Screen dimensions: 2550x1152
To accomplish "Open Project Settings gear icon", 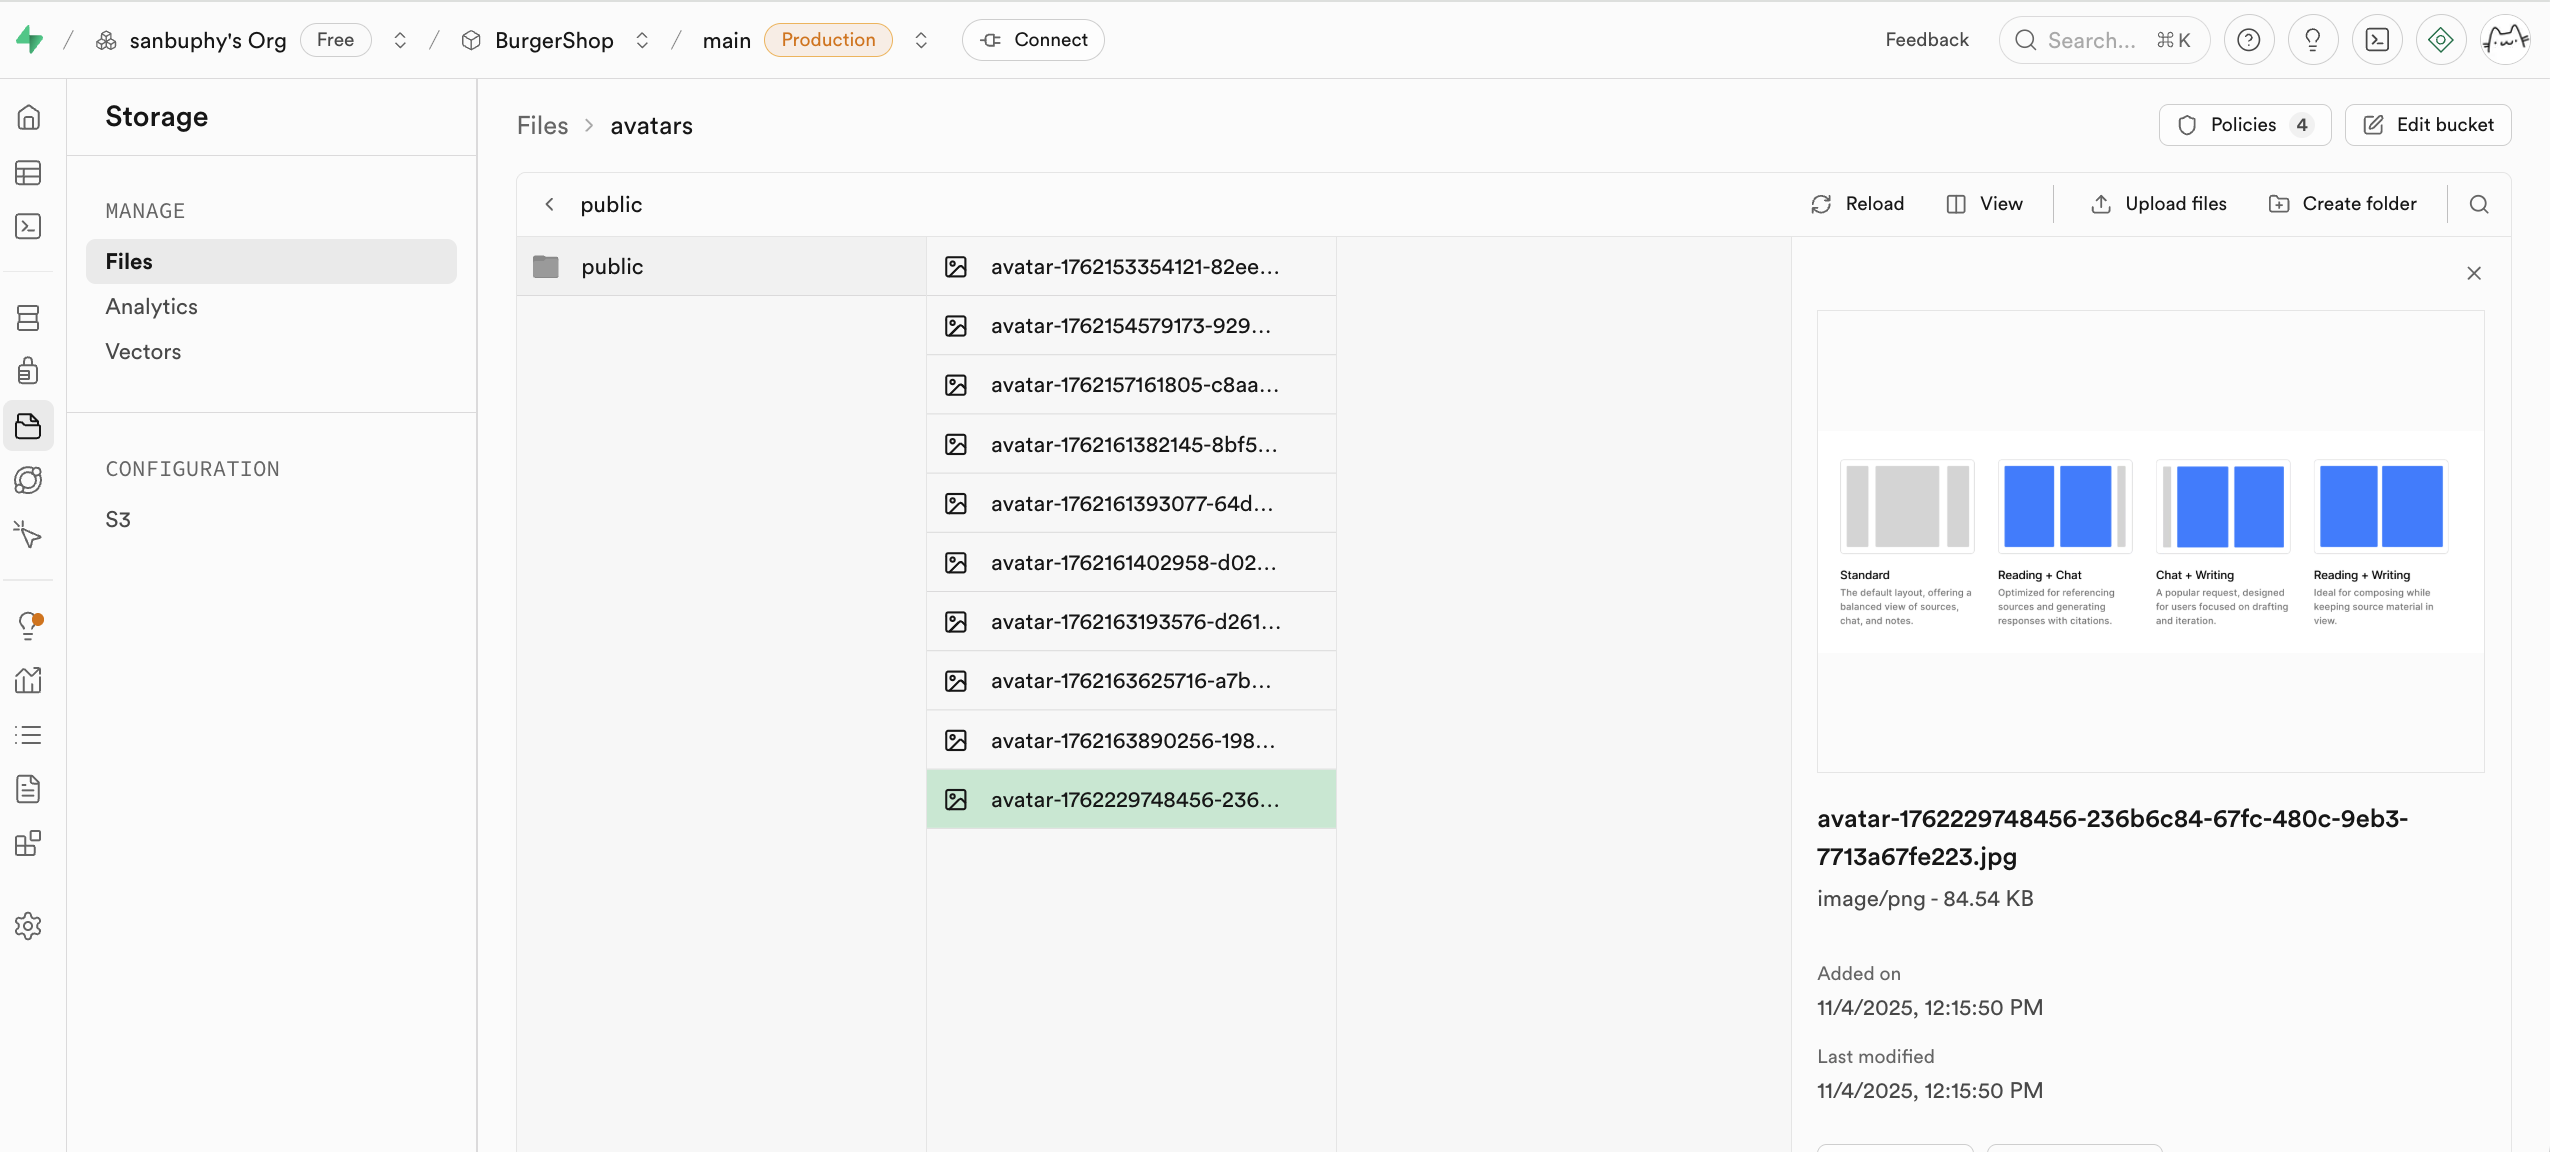I will click(x=28, y=926).
